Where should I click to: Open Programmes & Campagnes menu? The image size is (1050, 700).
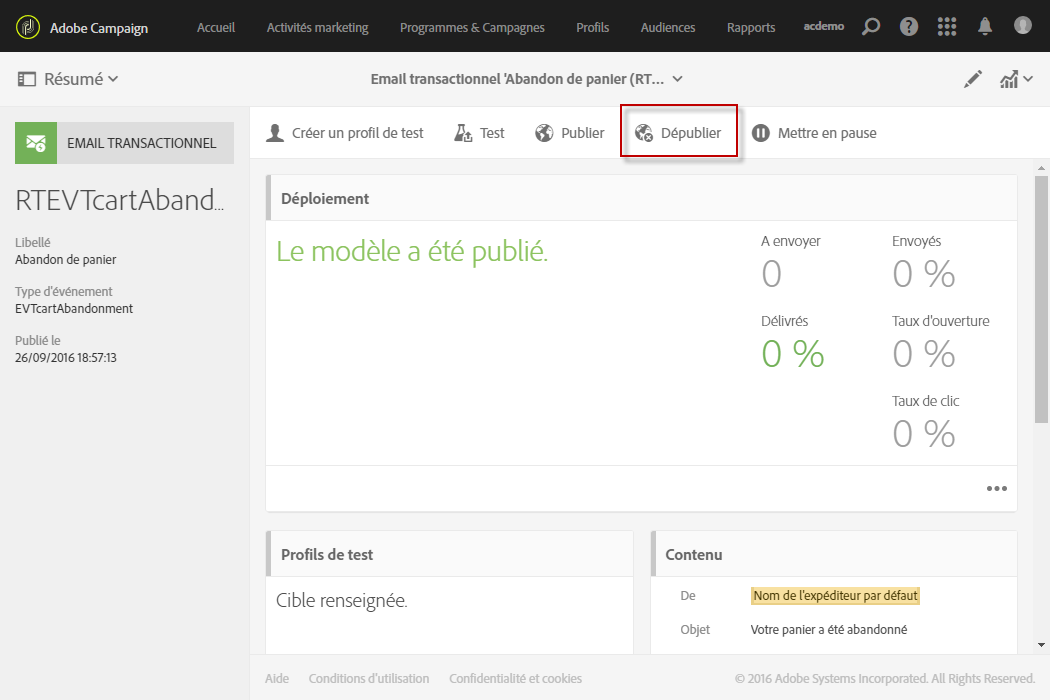[472, 27]
